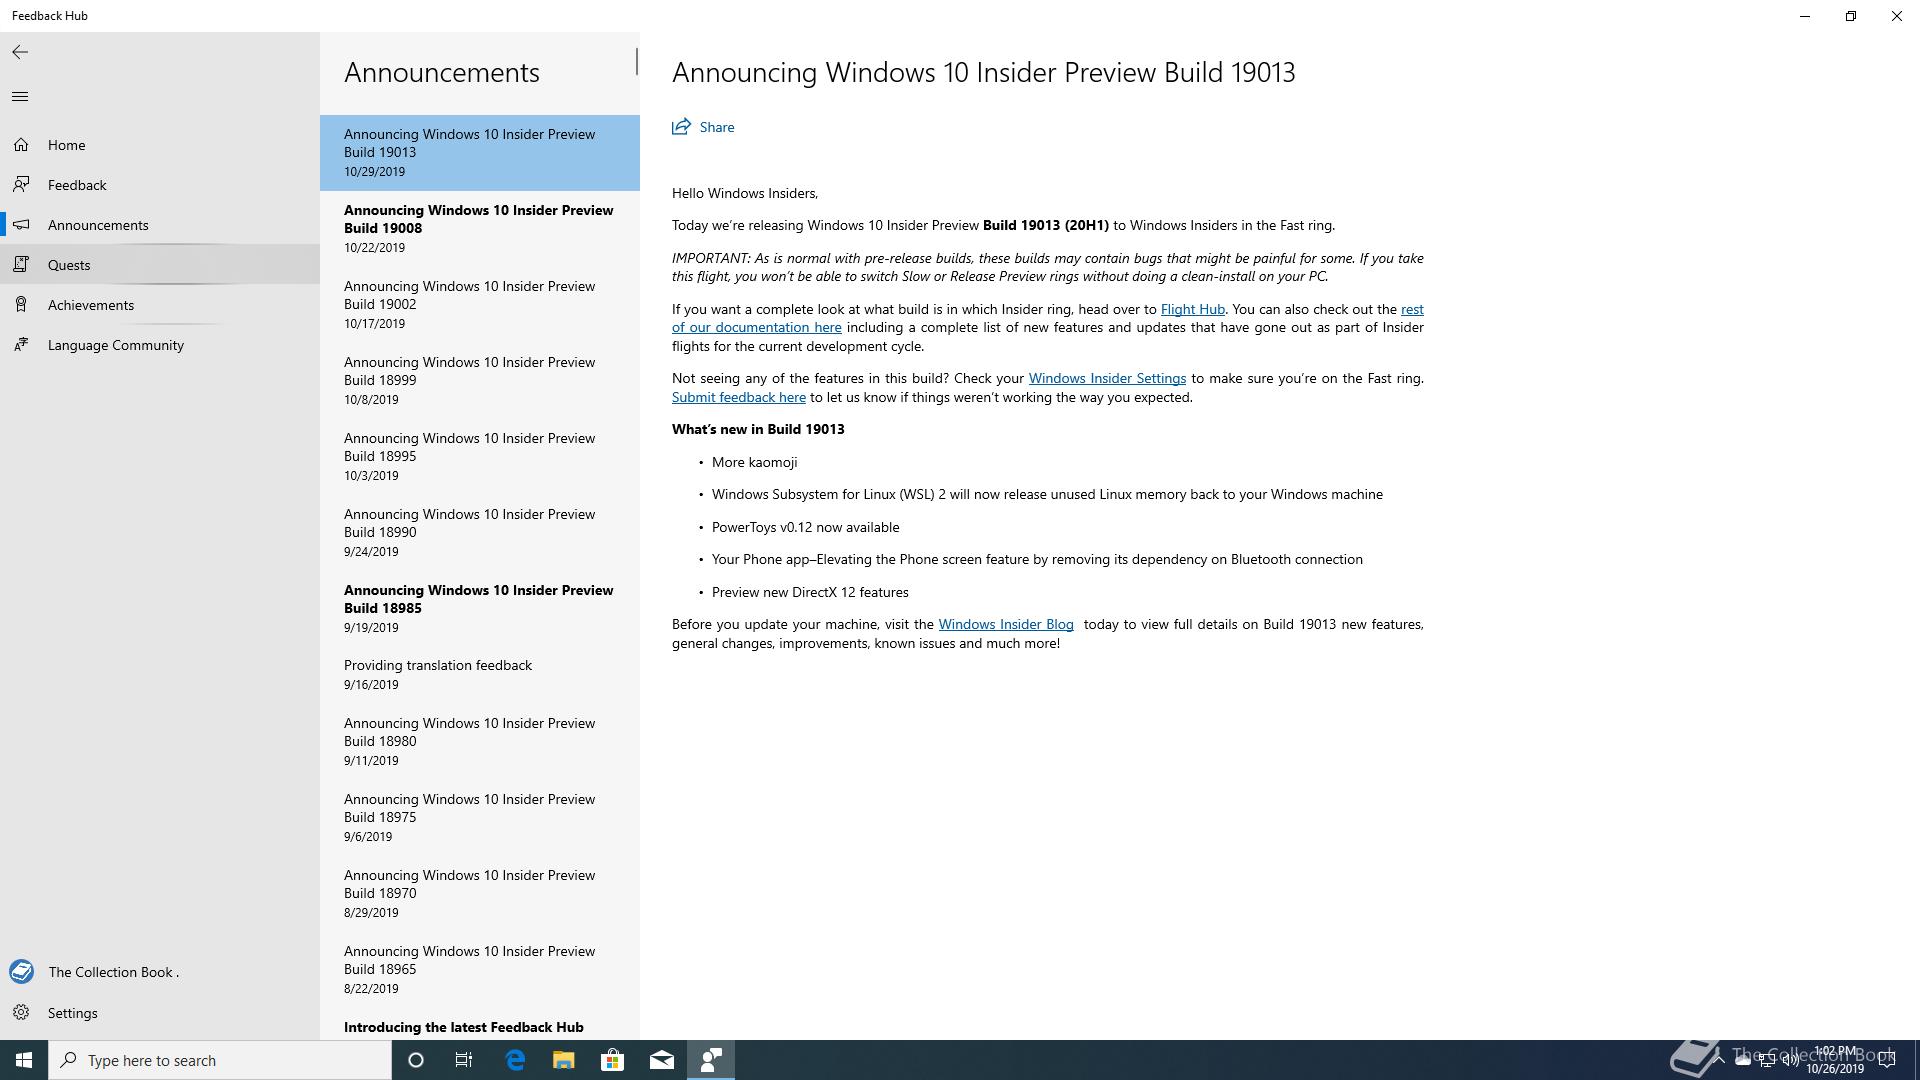Open the Flight Hub link
This screenshot has width=1920, height=1080.
[1192, 310]
